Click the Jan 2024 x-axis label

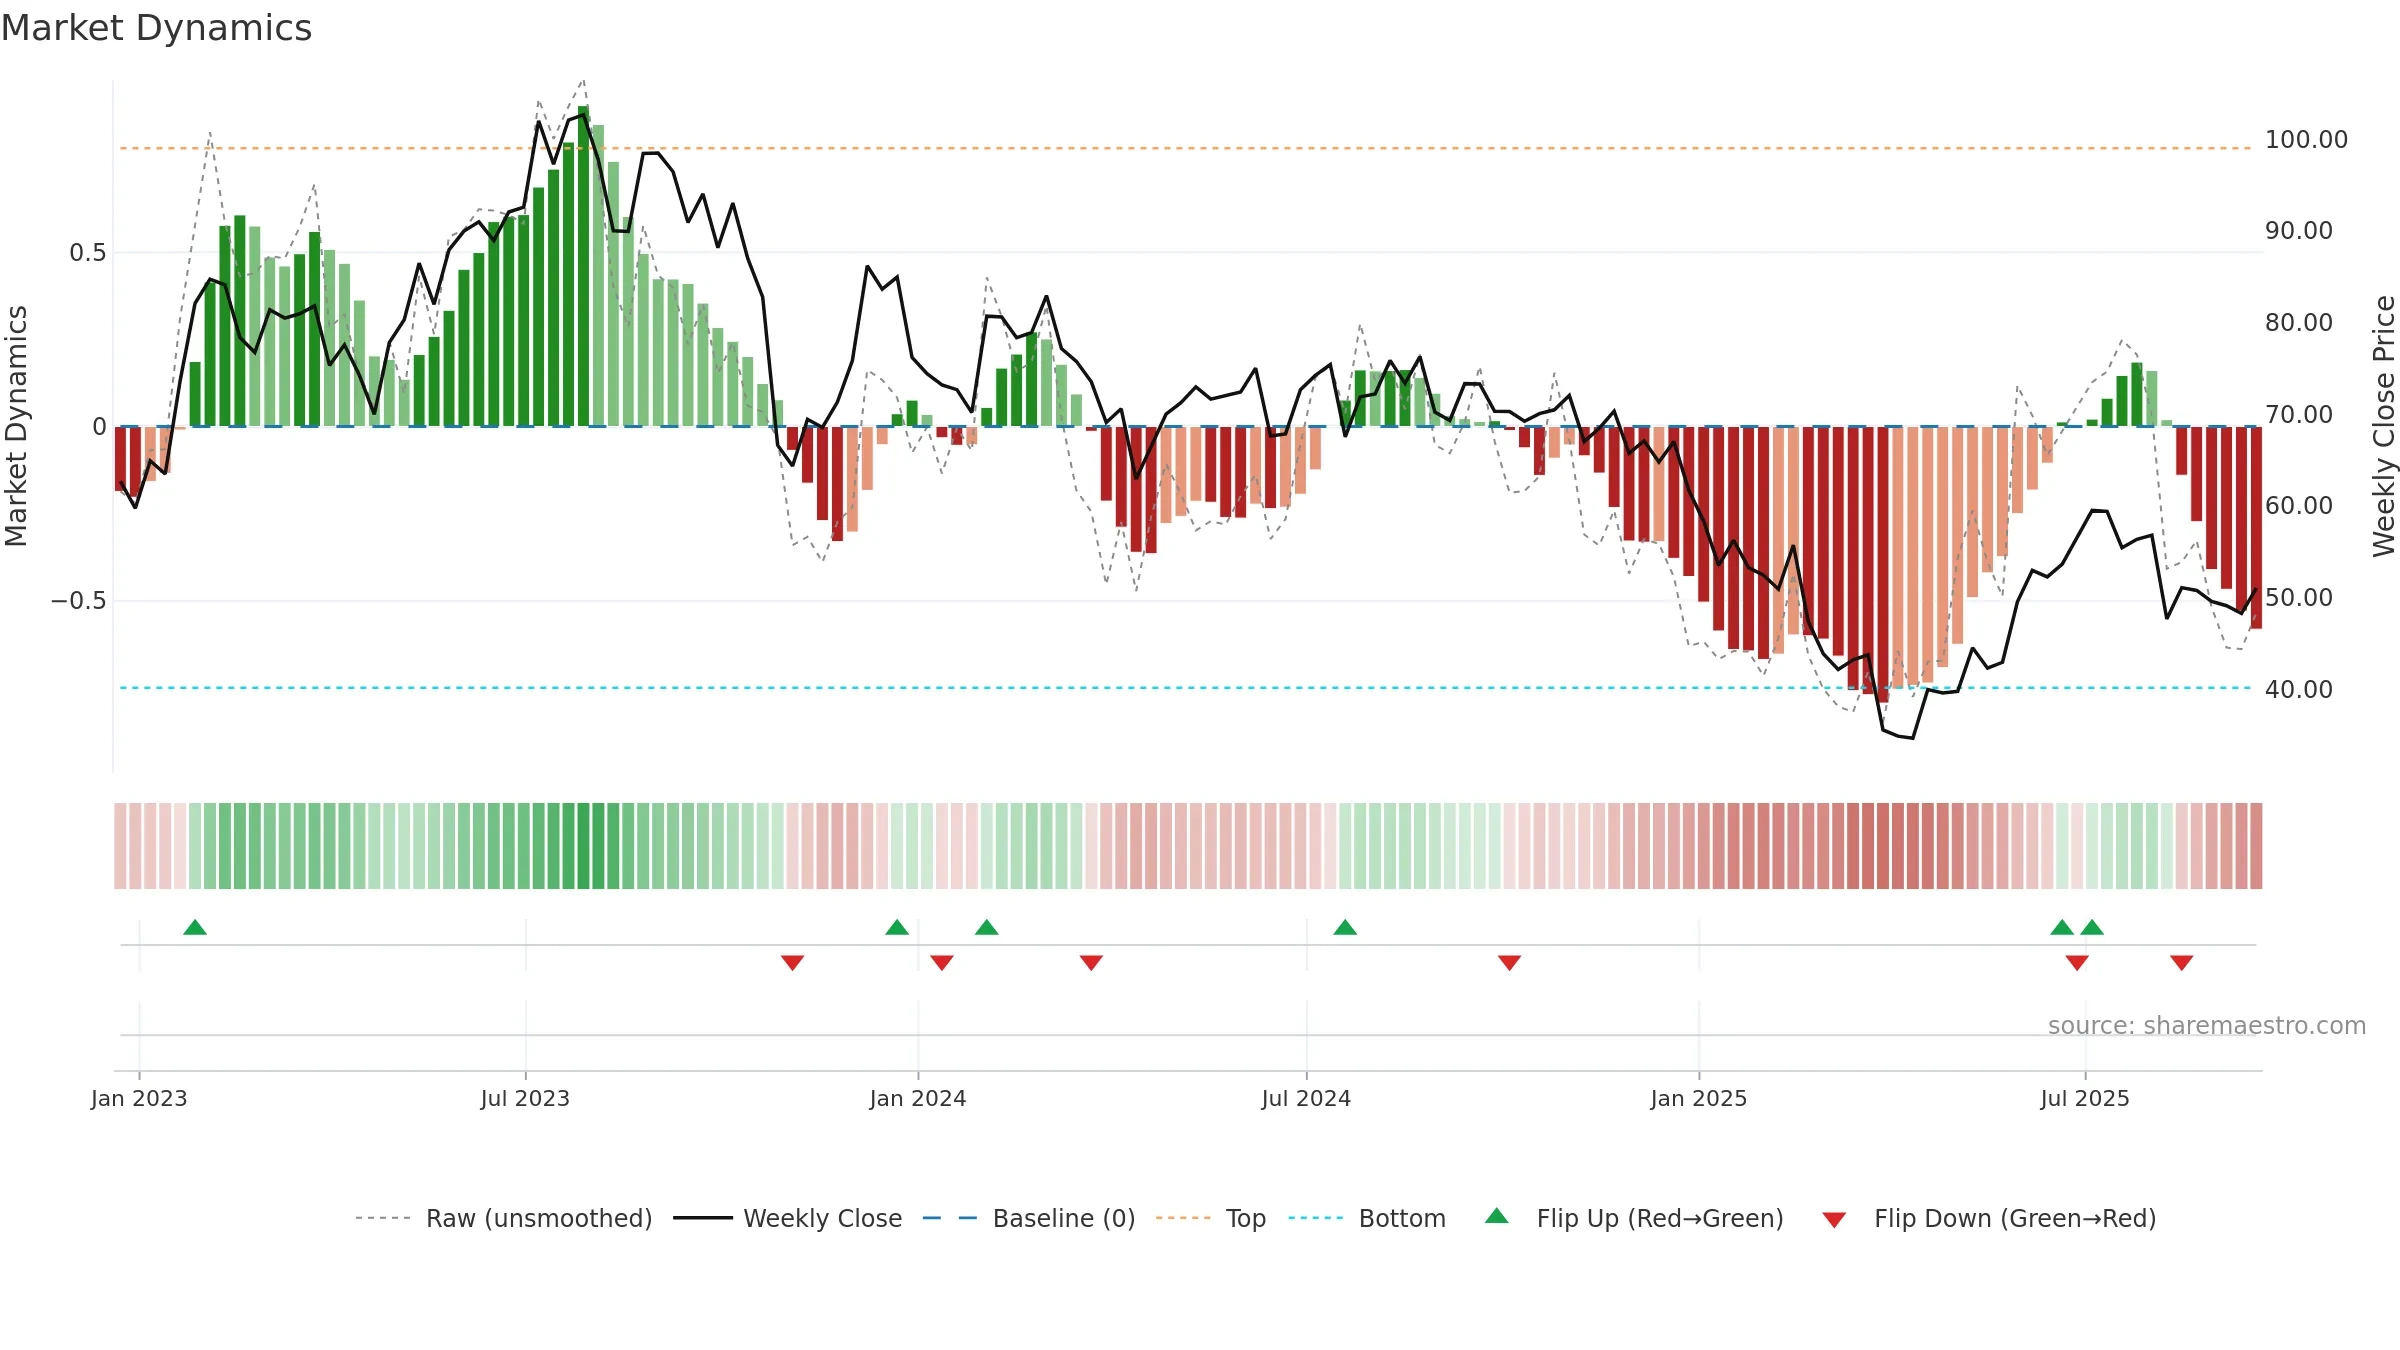pos(918,1098)
